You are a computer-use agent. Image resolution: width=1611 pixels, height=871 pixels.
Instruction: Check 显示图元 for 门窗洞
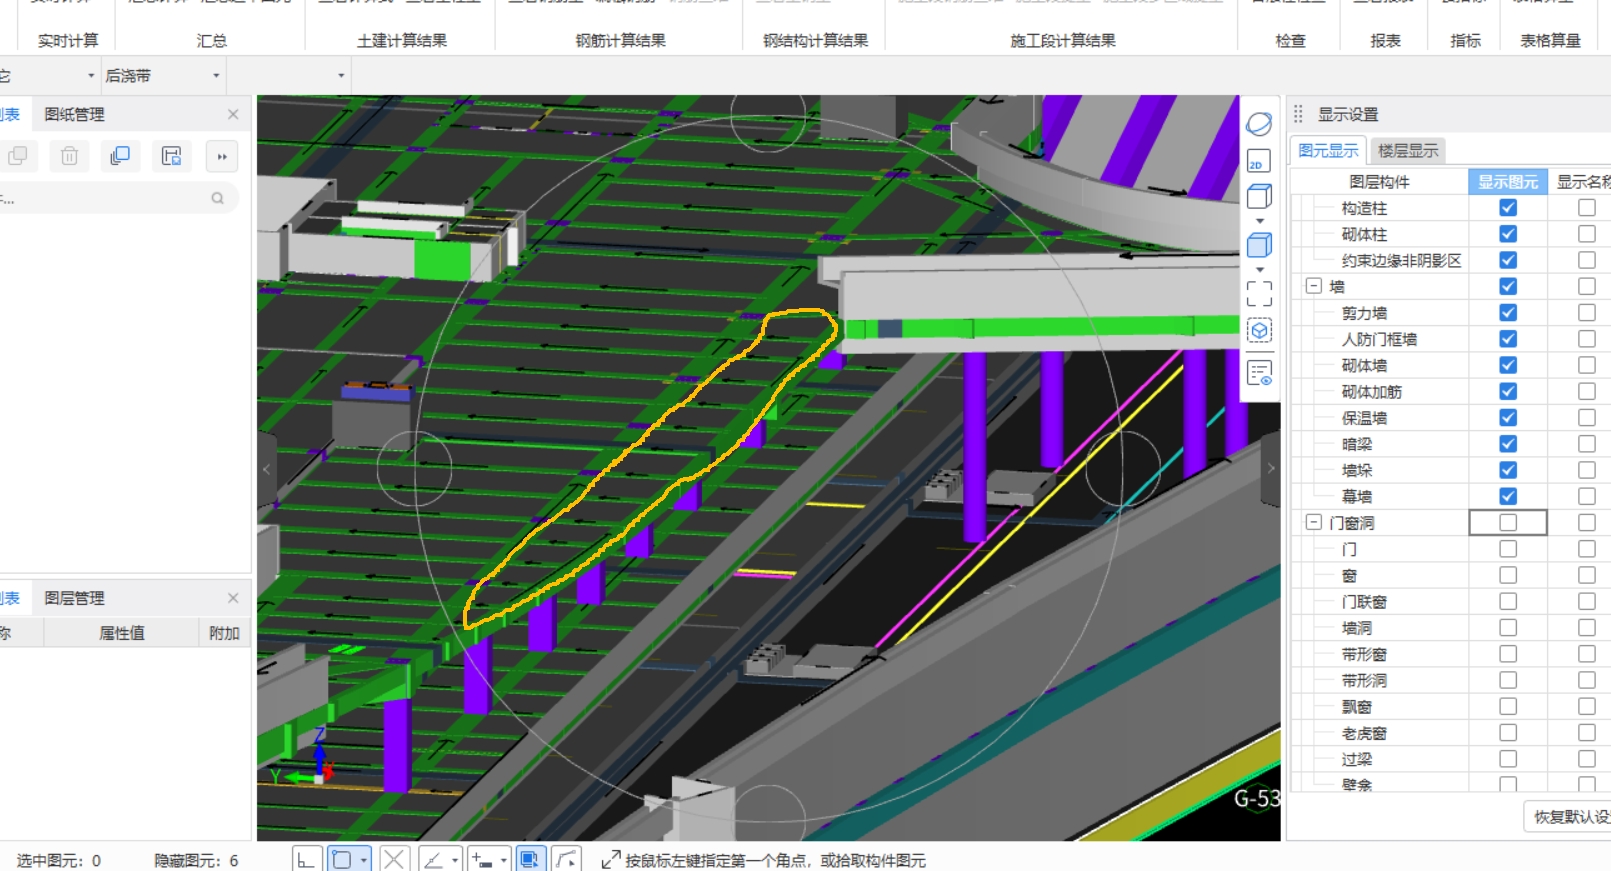1508,523
